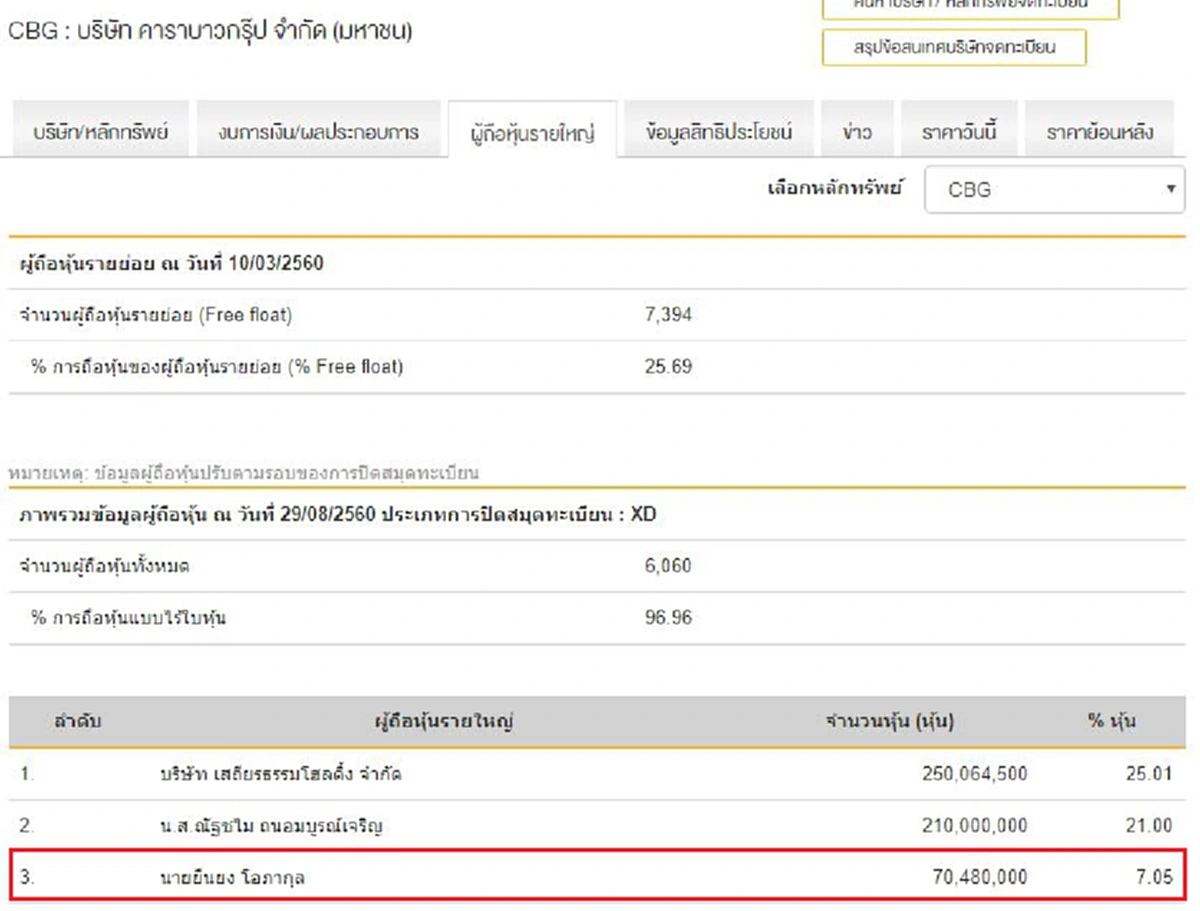The image size is (1200, 911).
Task: Go to the ข้อมูลสิทธิประโยชน์ tab
Action: (719, 130)
